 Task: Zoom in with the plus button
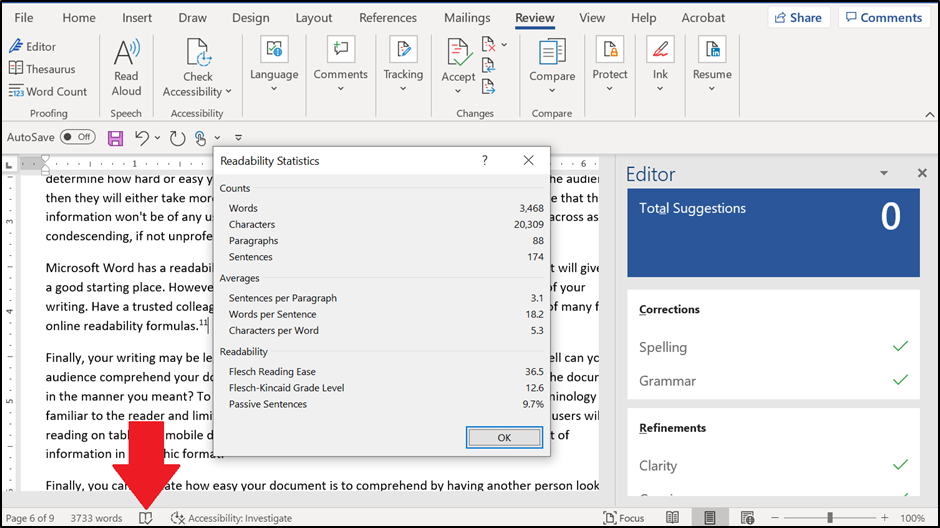point(885,517)
